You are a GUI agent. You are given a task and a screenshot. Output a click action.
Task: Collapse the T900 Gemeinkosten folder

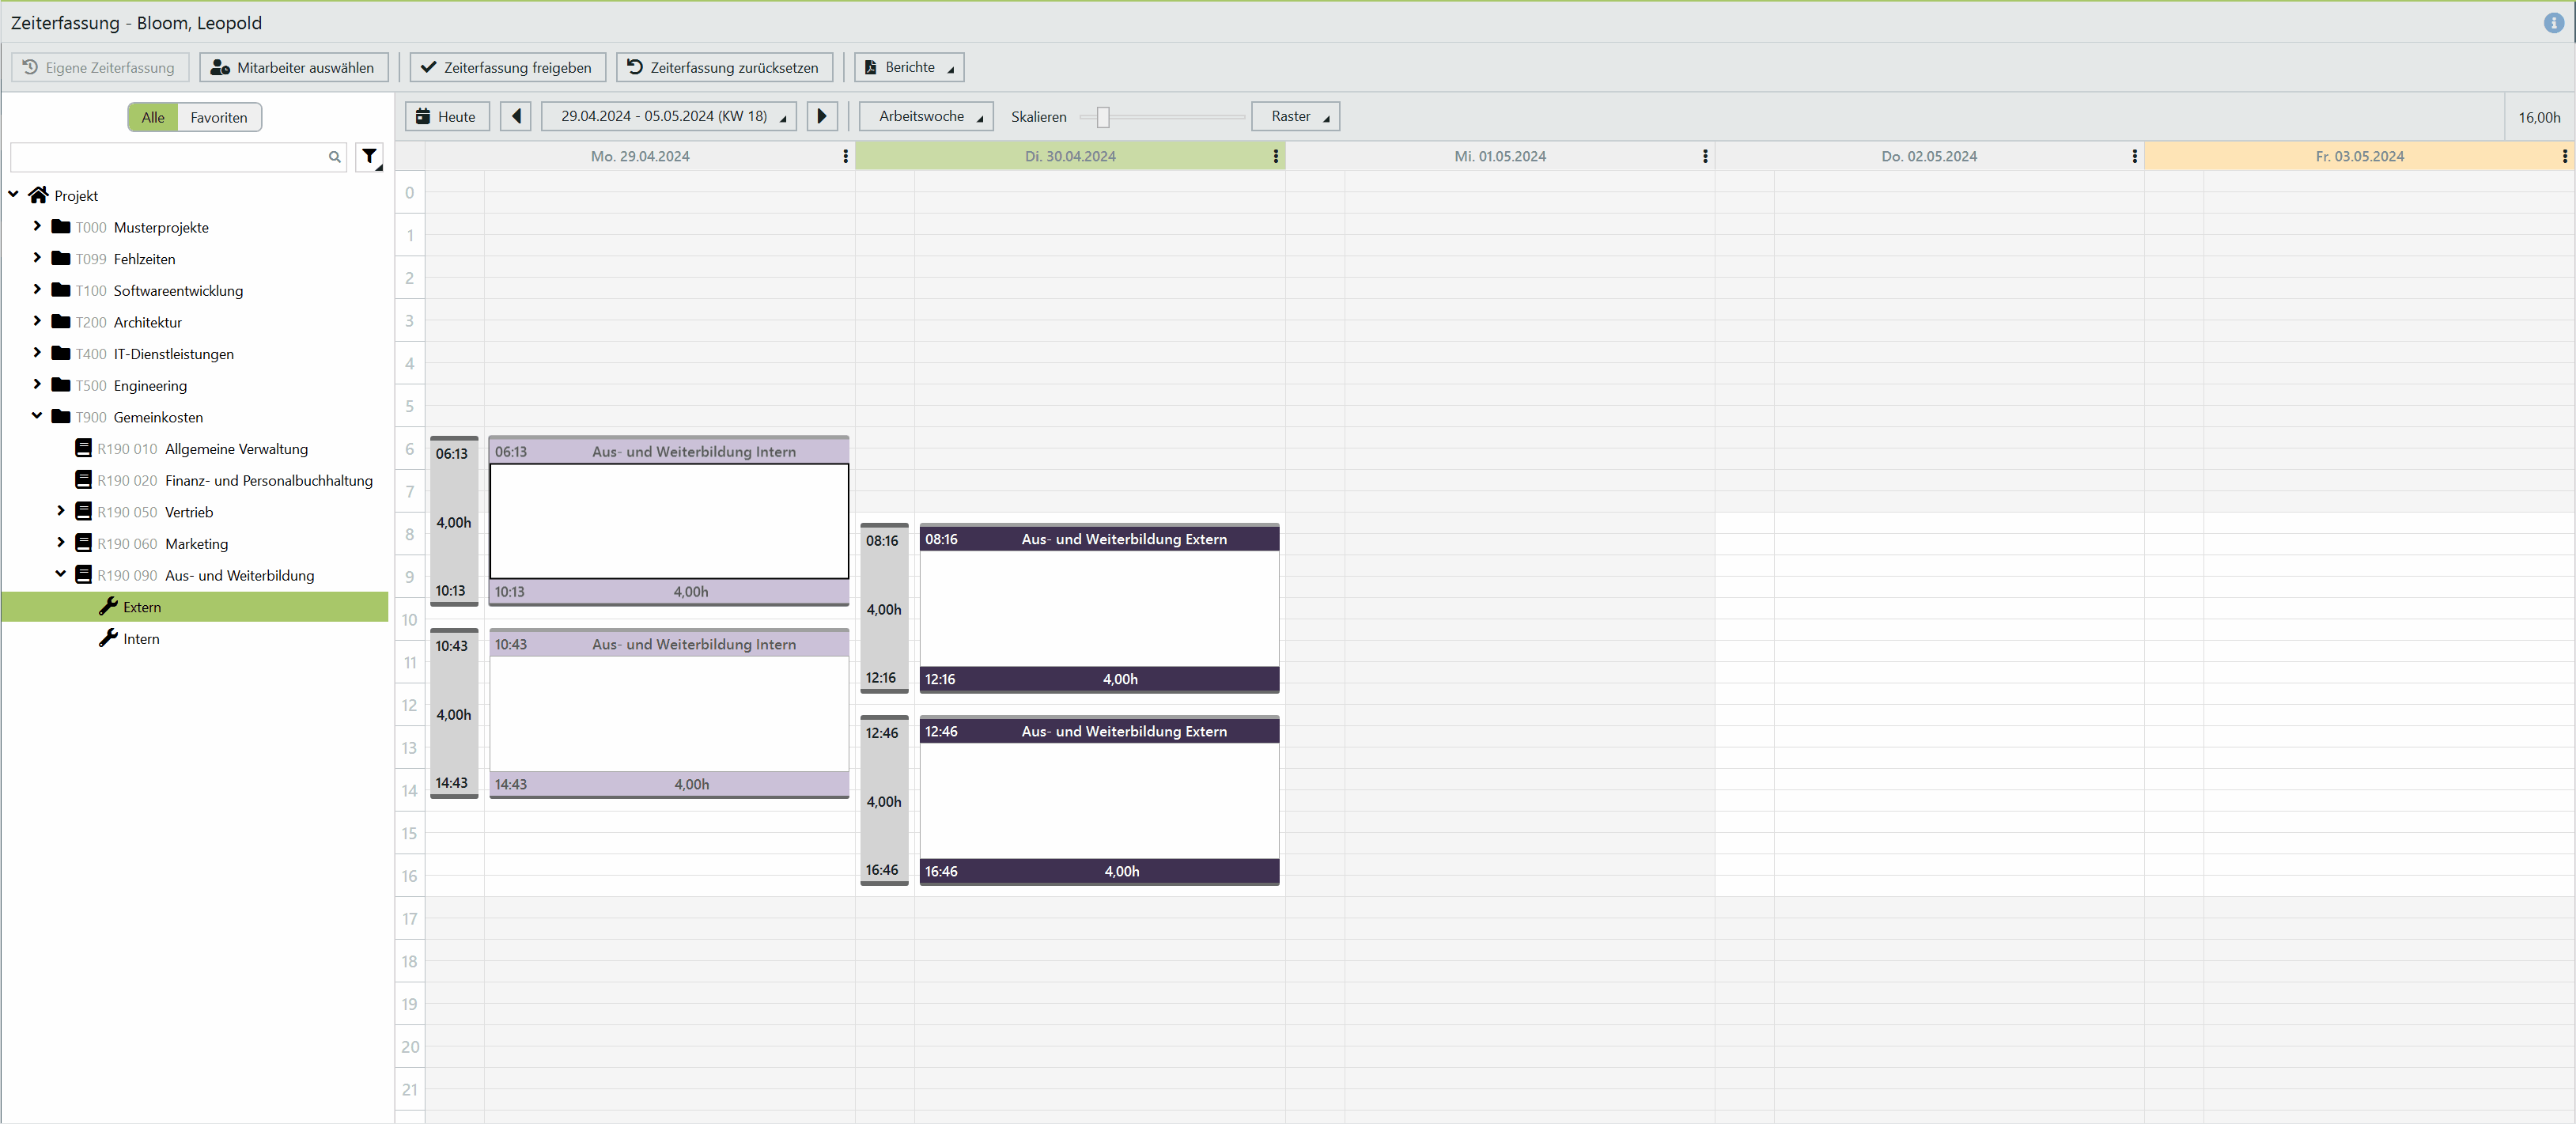(x=37, y=416)
